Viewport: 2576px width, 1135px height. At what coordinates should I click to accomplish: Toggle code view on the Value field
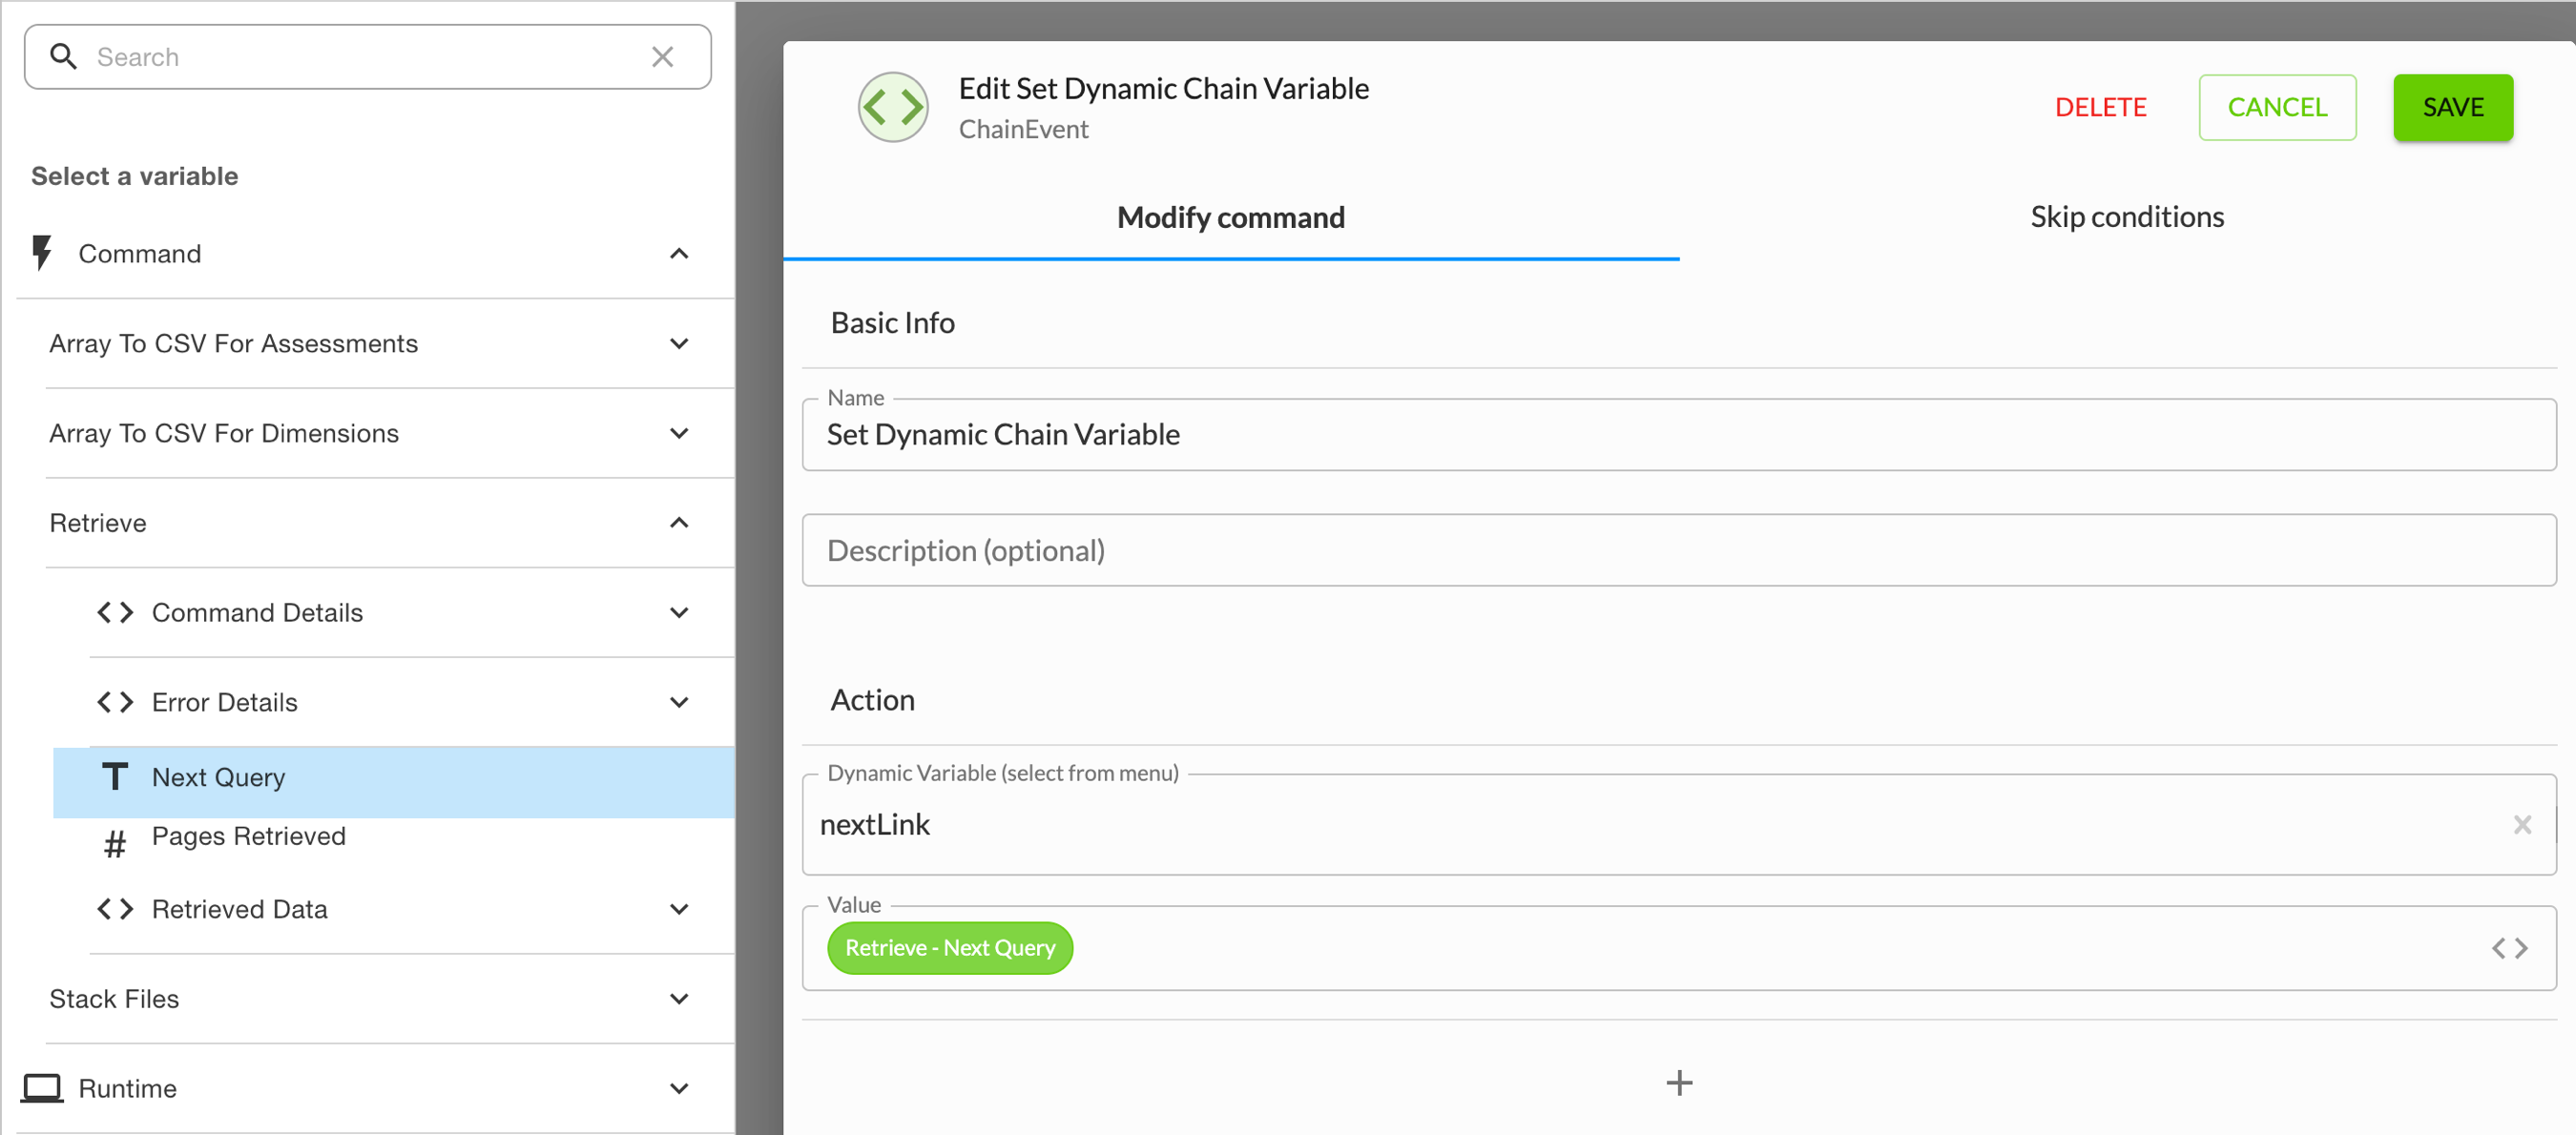(x=2511, y=947)
